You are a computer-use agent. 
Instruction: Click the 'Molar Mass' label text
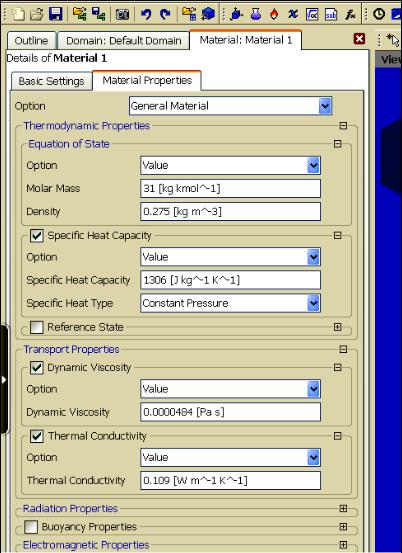click(53, 188)
